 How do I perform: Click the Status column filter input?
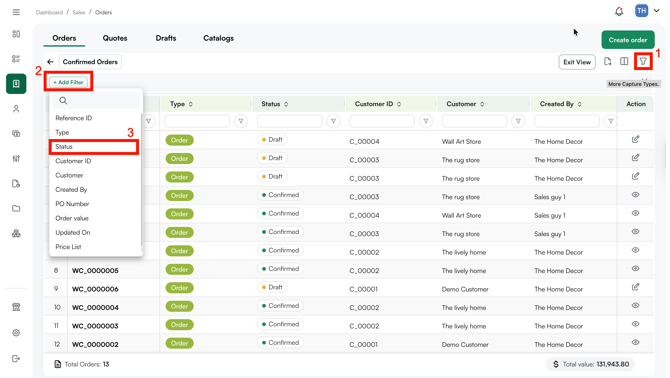(290, 121)
